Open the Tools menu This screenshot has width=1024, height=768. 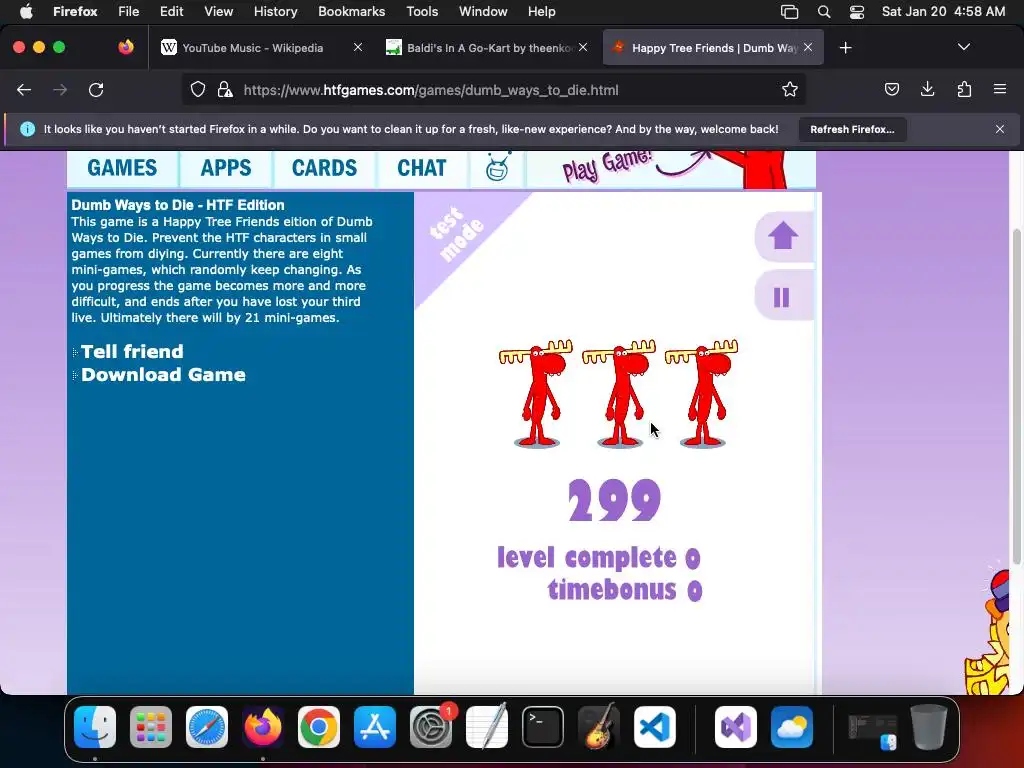[422, 12]
